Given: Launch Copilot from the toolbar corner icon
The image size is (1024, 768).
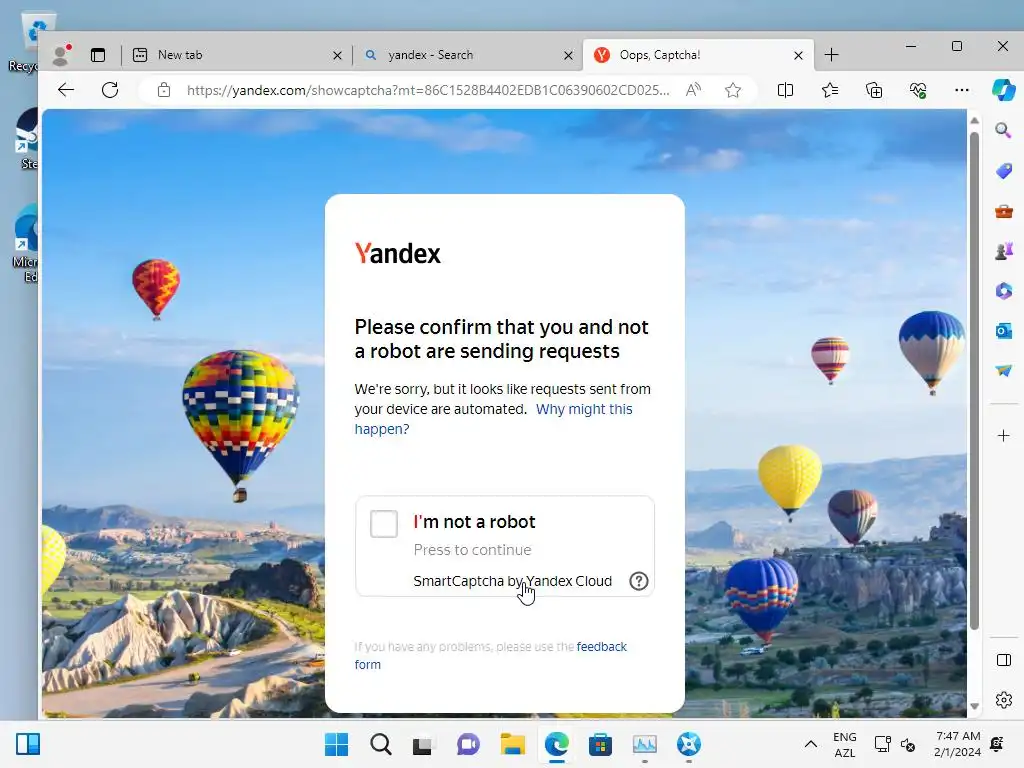Looking at the screenshot, I should [1003, 90].
